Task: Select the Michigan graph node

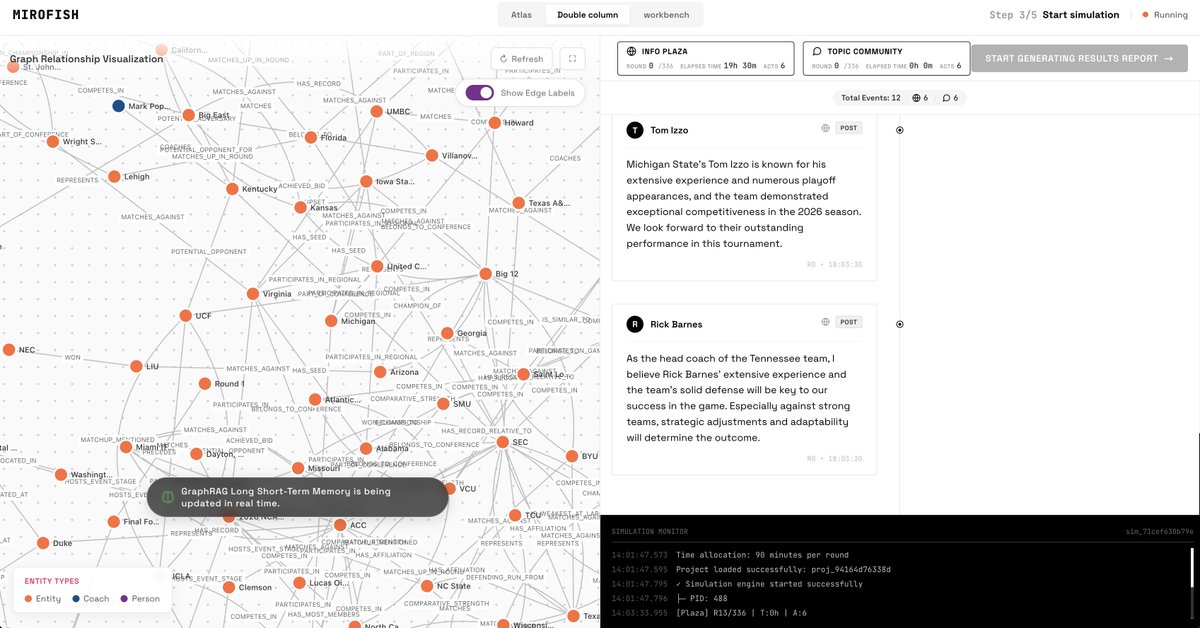Action: [331, 321]
